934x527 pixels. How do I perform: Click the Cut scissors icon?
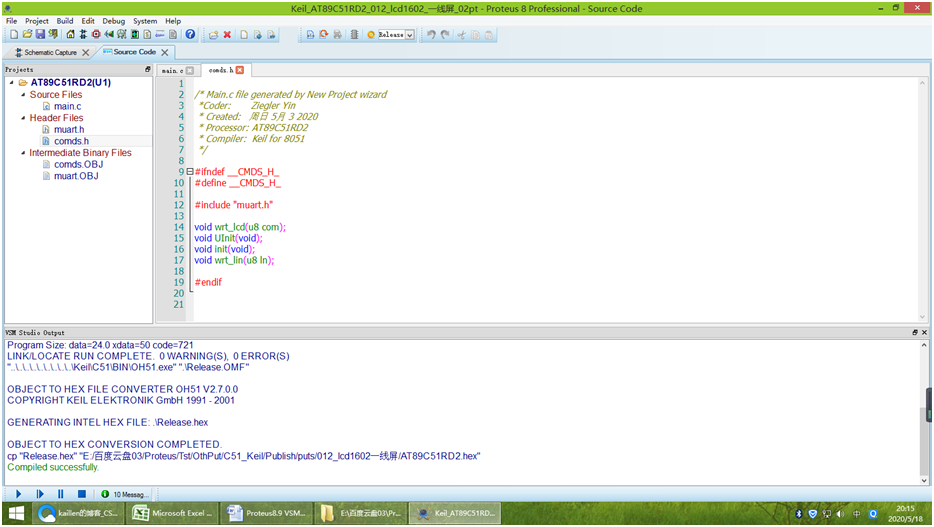pyautogui.click(x=461, y=35)
